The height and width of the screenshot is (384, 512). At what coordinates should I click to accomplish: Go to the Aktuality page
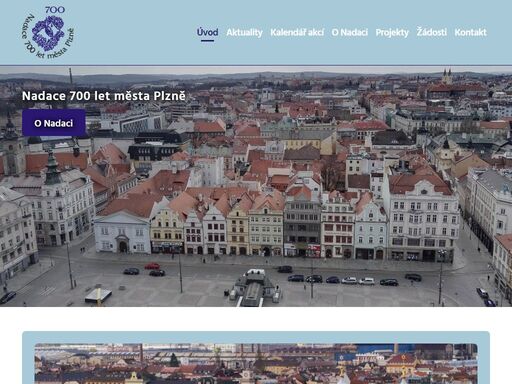[x=244, y=32]
